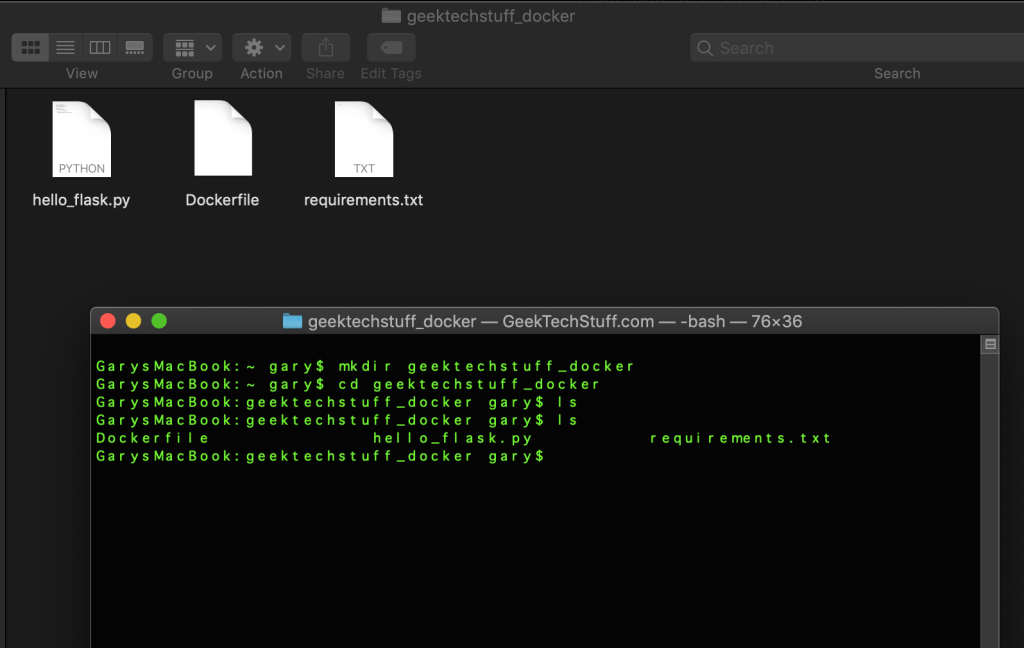Select the hello_flask.py file icon

click(81, 139)
